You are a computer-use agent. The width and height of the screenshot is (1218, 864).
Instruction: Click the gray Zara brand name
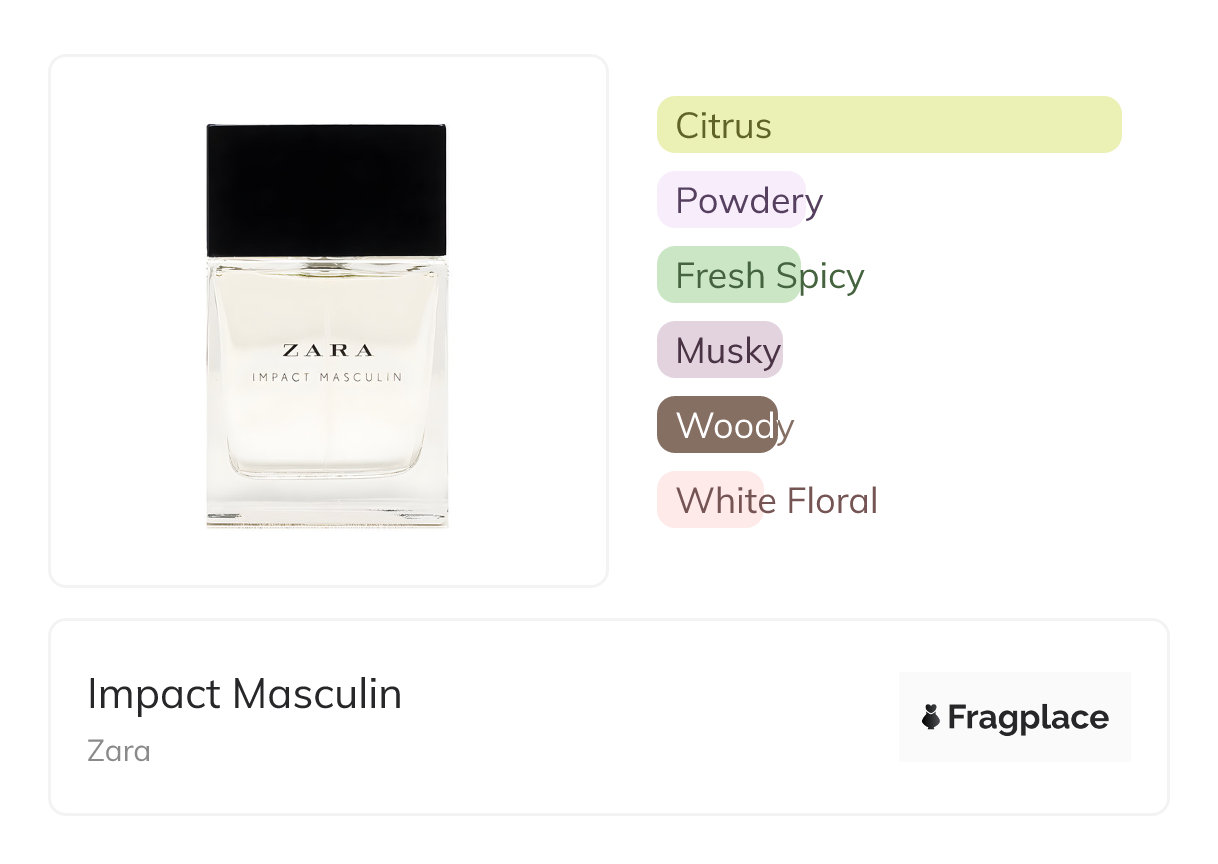pyautogui.click(x=119, y=750)
